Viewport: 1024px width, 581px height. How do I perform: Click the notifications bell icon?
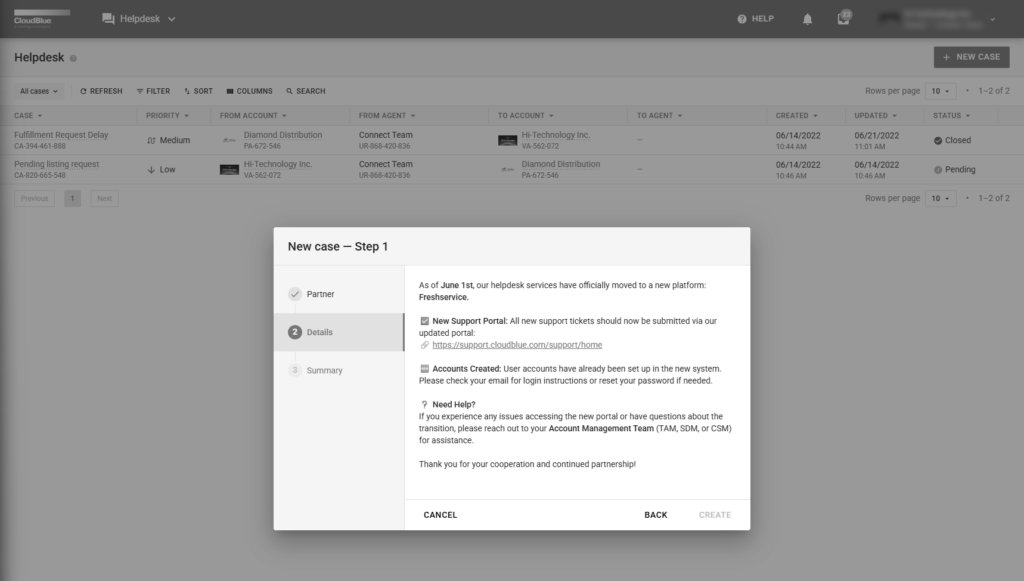[x=807, y=19]
